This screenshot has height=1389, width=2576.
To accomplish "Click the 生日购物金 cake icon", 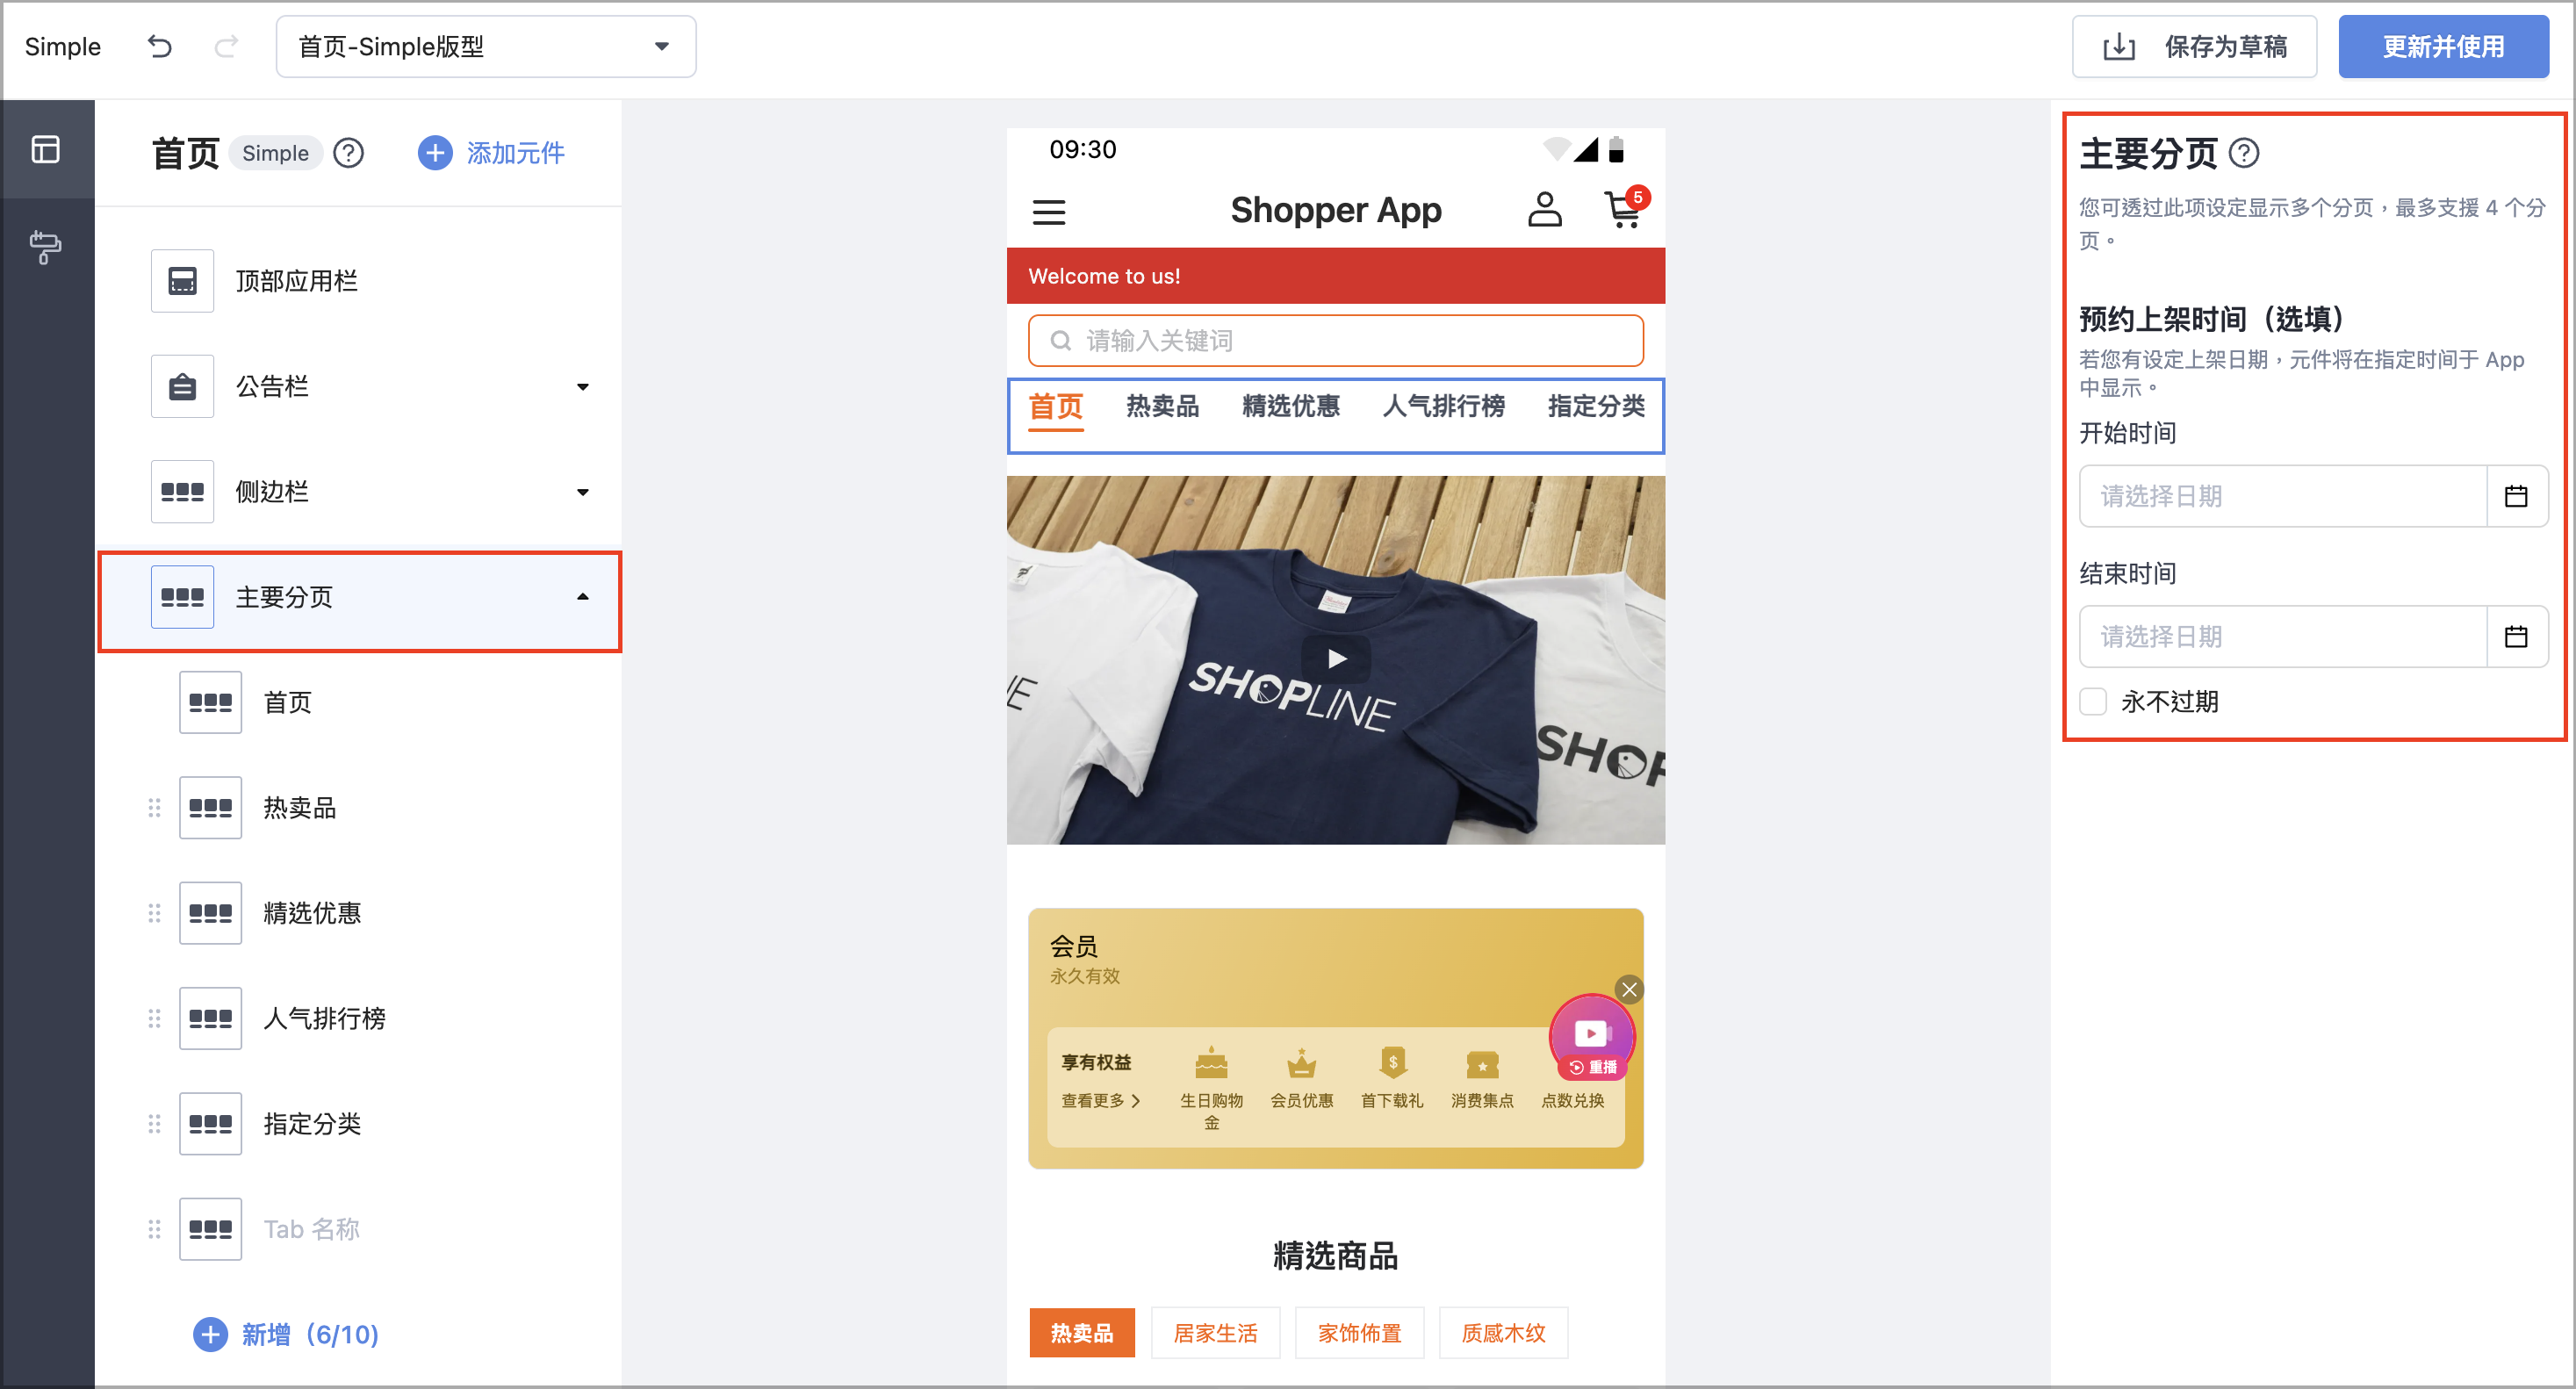I will tap(1211, 1063).
